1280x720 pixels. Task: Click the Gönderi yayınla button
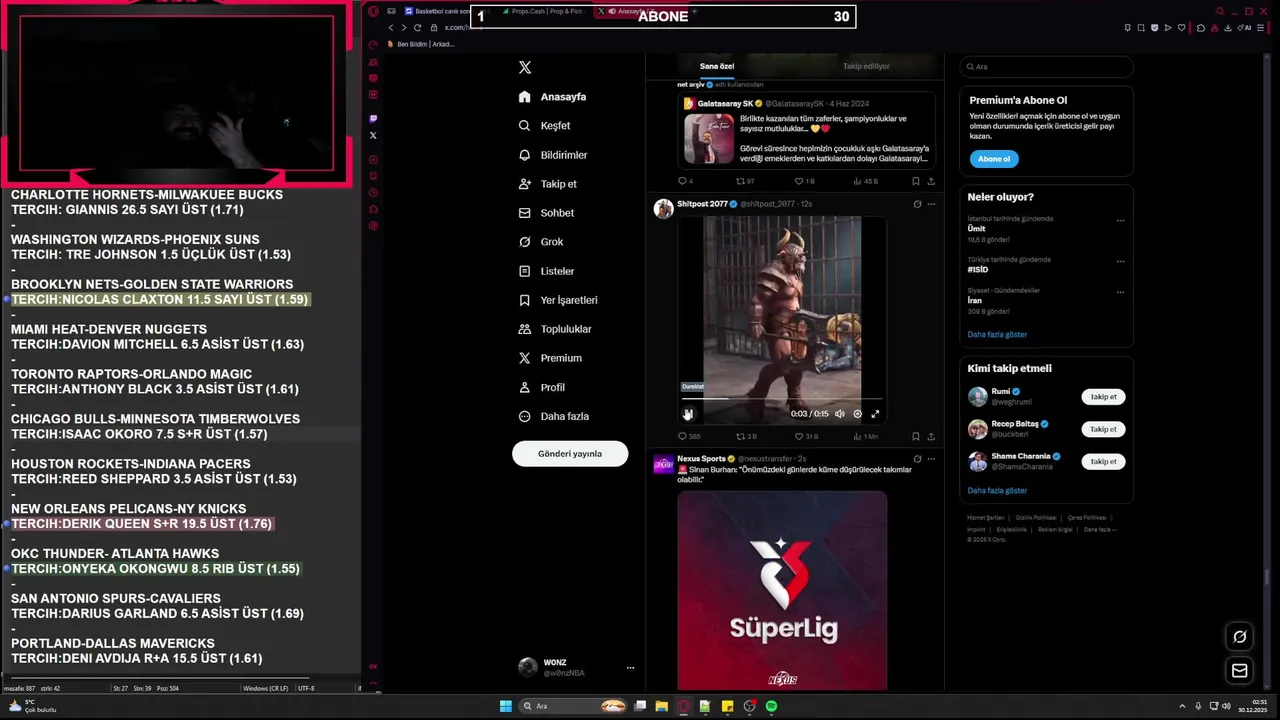570,453
